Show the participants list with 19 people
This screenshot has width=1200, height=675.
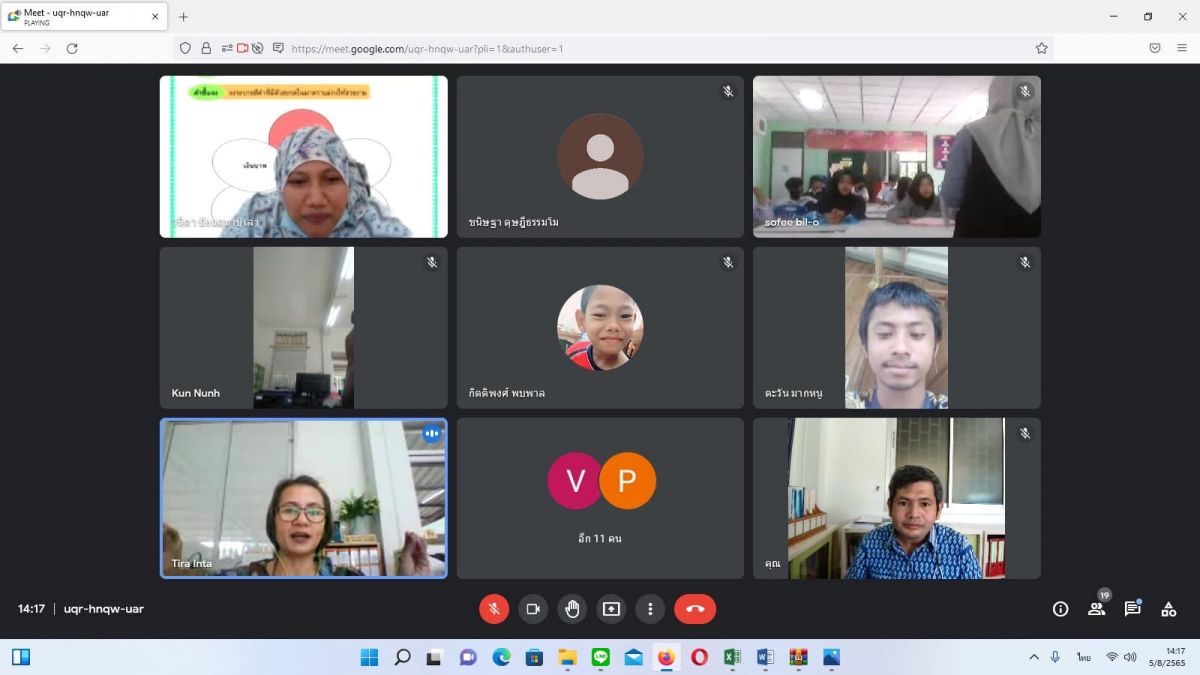point(1097,609)
